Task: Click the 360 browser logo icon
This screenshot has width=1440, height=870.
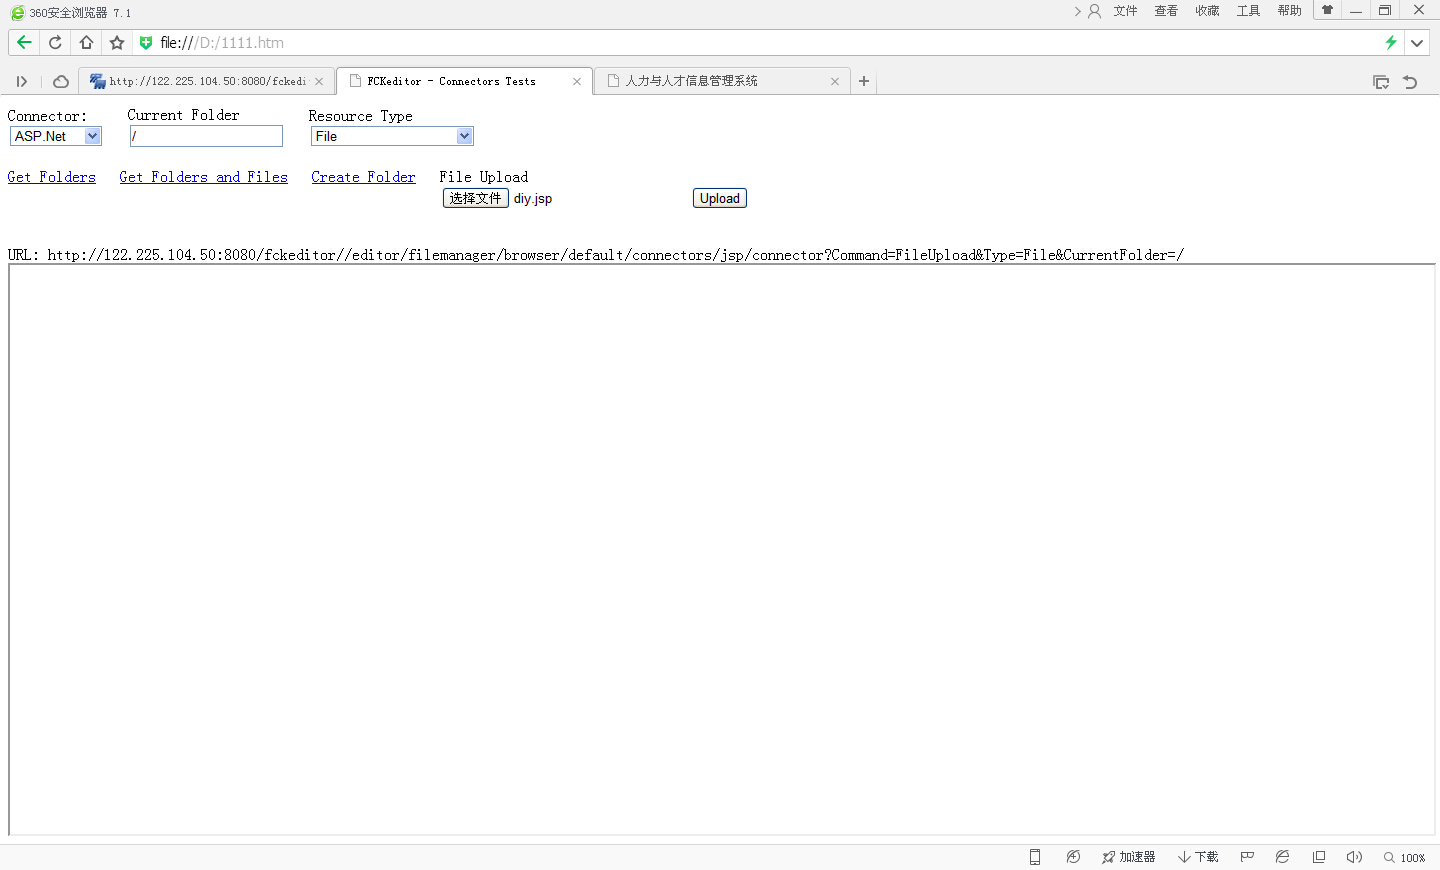Action: point(17,12)
